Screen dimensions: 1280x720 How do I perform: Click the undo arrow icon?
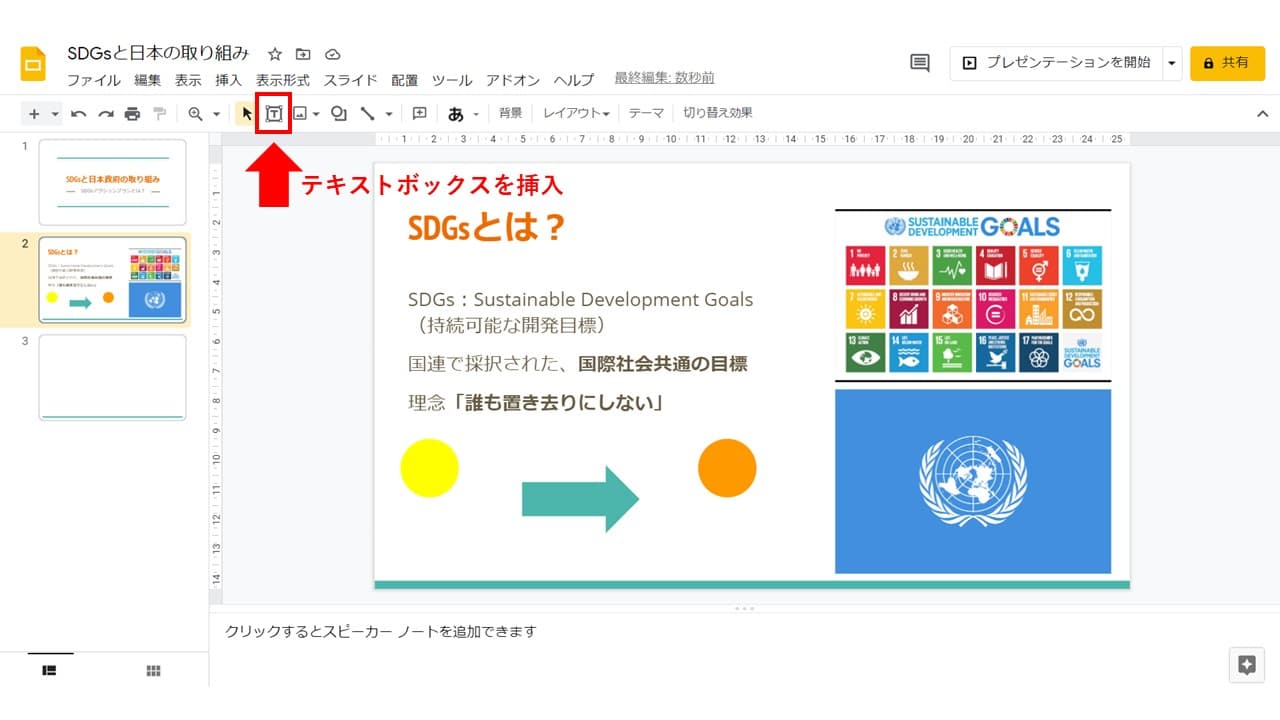tap(79, 114)
